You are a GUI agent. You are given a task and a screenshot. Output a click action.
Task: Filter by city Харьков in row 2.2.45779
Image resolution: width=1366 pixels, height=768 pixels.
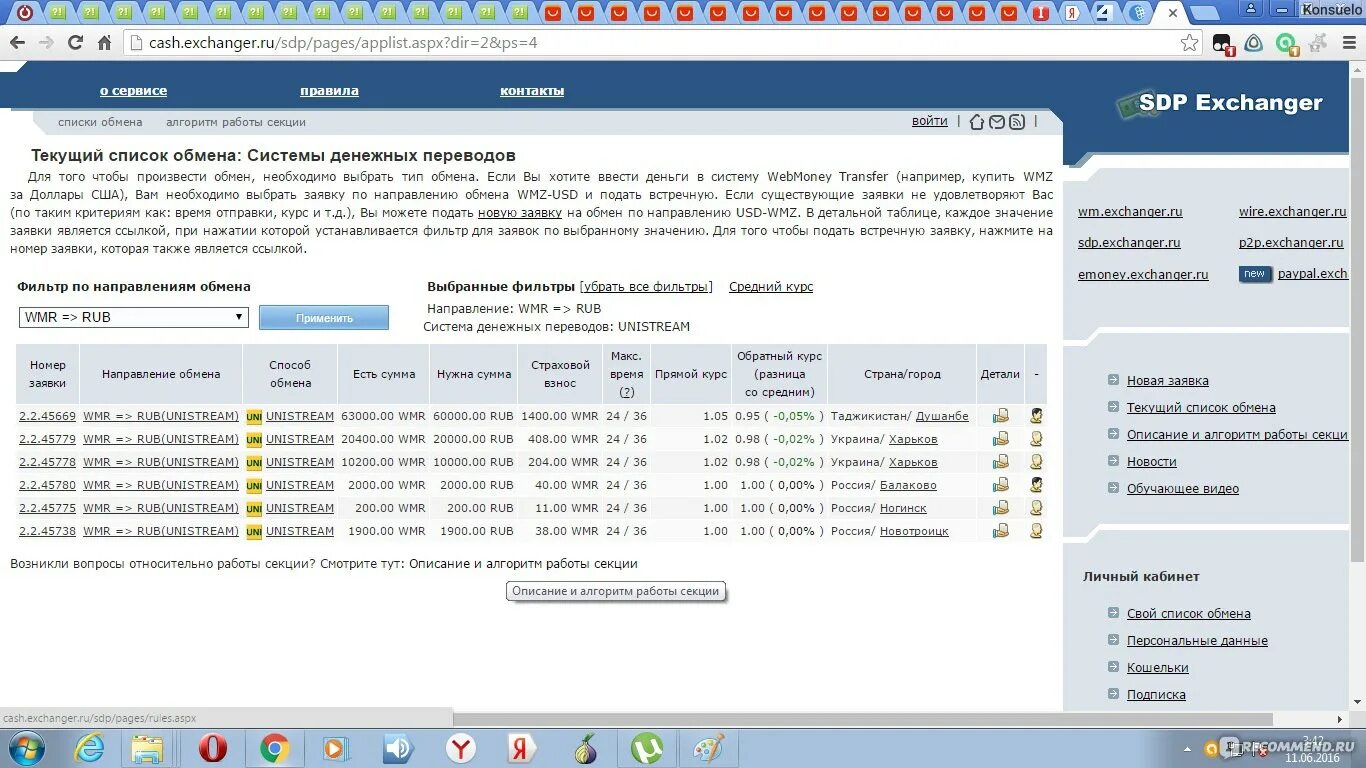[913, 439]
